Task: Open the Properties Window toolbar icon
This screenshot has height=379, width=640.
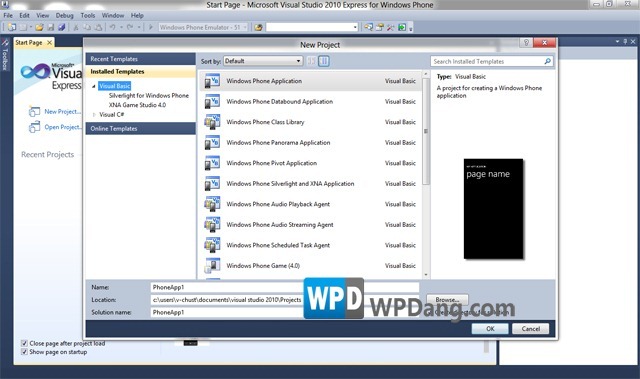Action: click(380, 27)
